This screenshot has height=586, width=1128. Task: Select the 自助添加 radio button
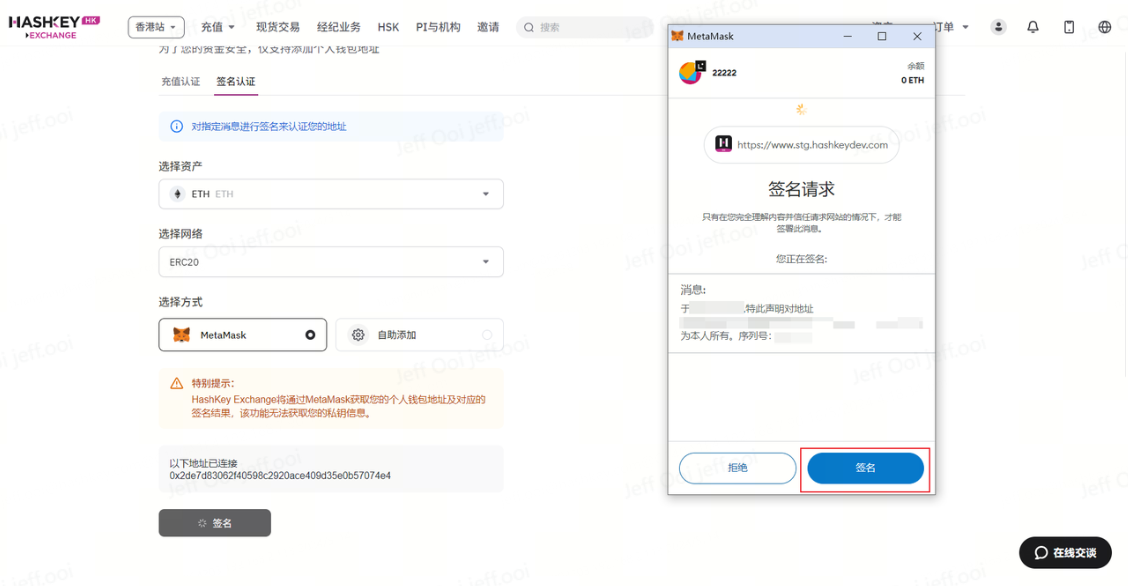pos(487,335)
